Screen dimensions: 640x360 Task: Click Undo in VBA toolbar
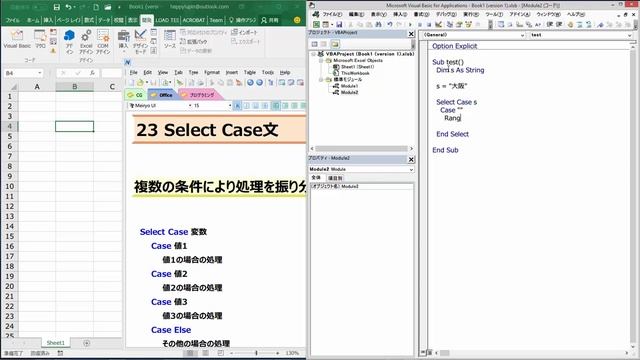click(390, 24)
